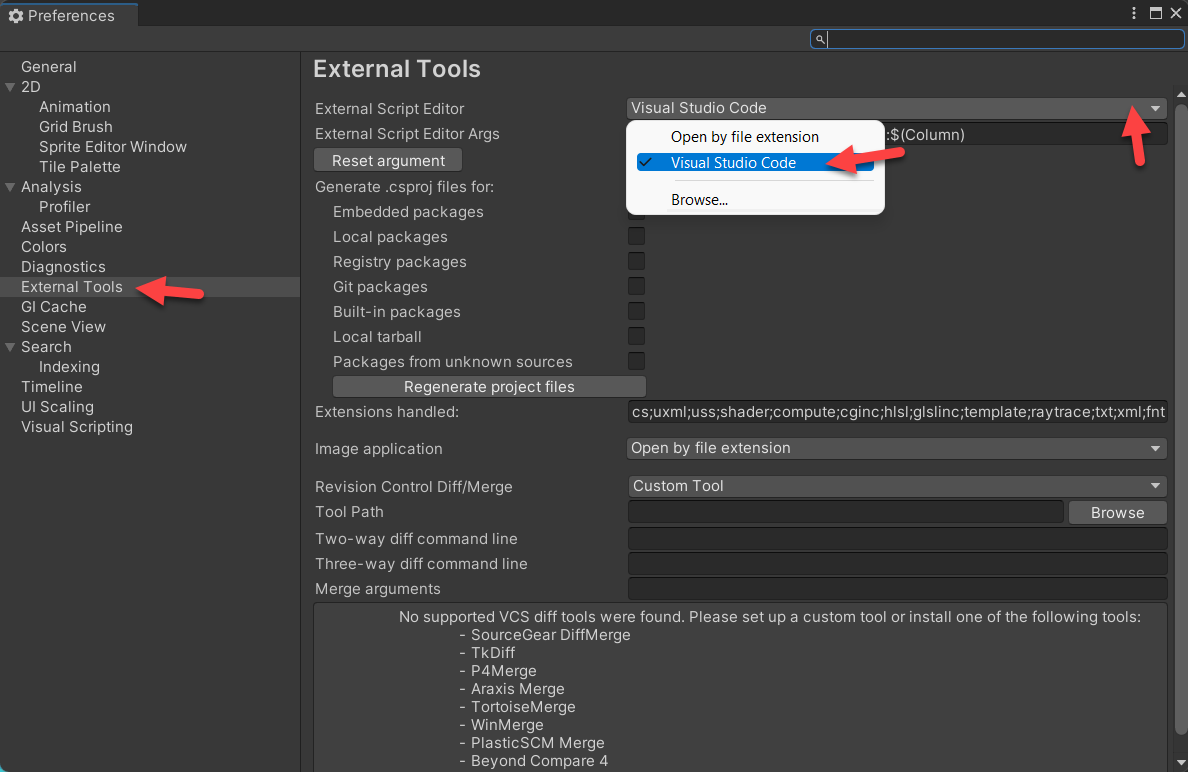This screenshot has height=772, width=1188.
Task: Collapse the Analysis section triangle
Action: (11, 187)
